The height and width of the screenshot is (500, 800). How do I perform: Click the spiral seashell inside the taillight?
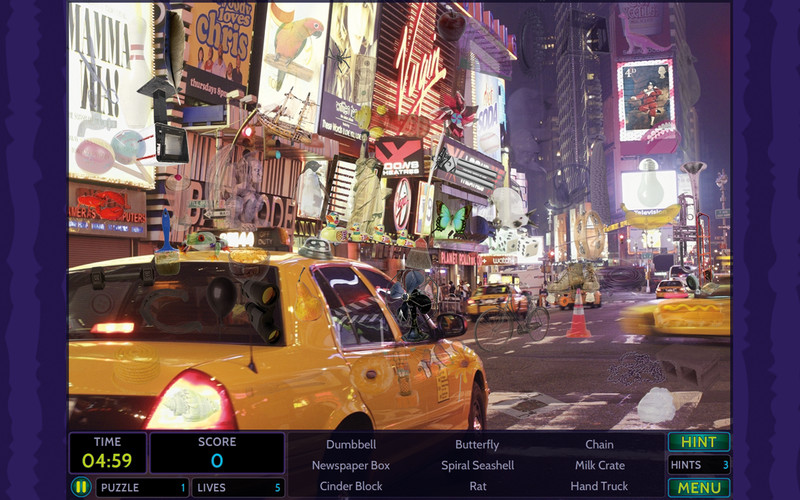192,403
